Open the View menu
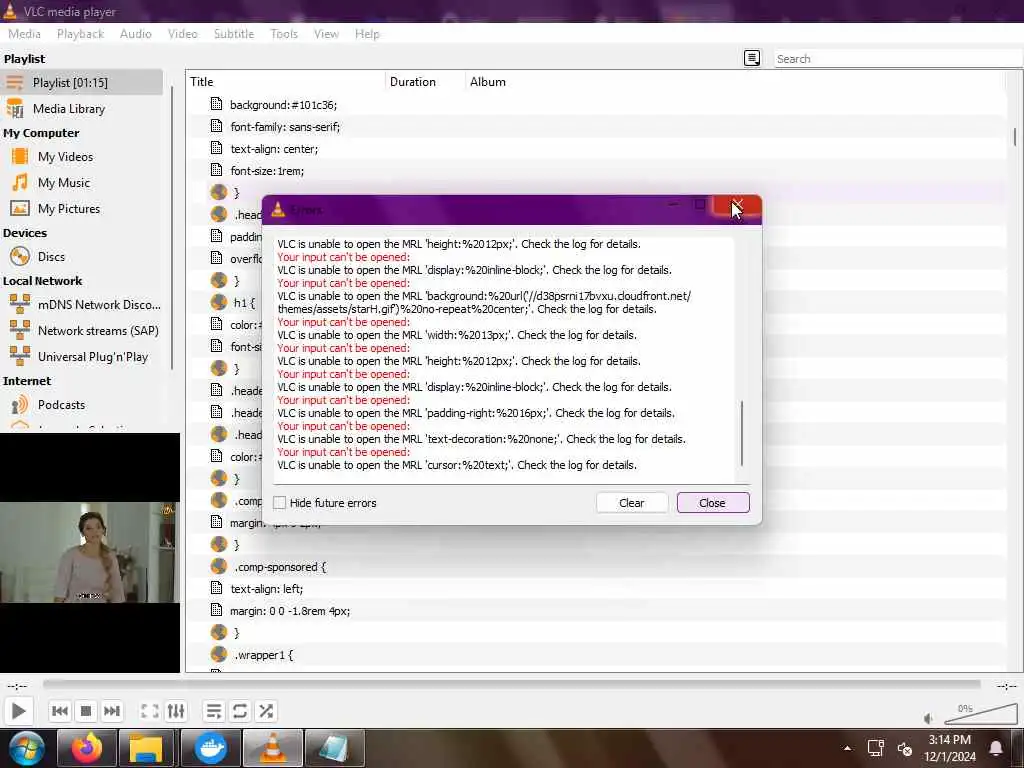 (x=326, y=34)
